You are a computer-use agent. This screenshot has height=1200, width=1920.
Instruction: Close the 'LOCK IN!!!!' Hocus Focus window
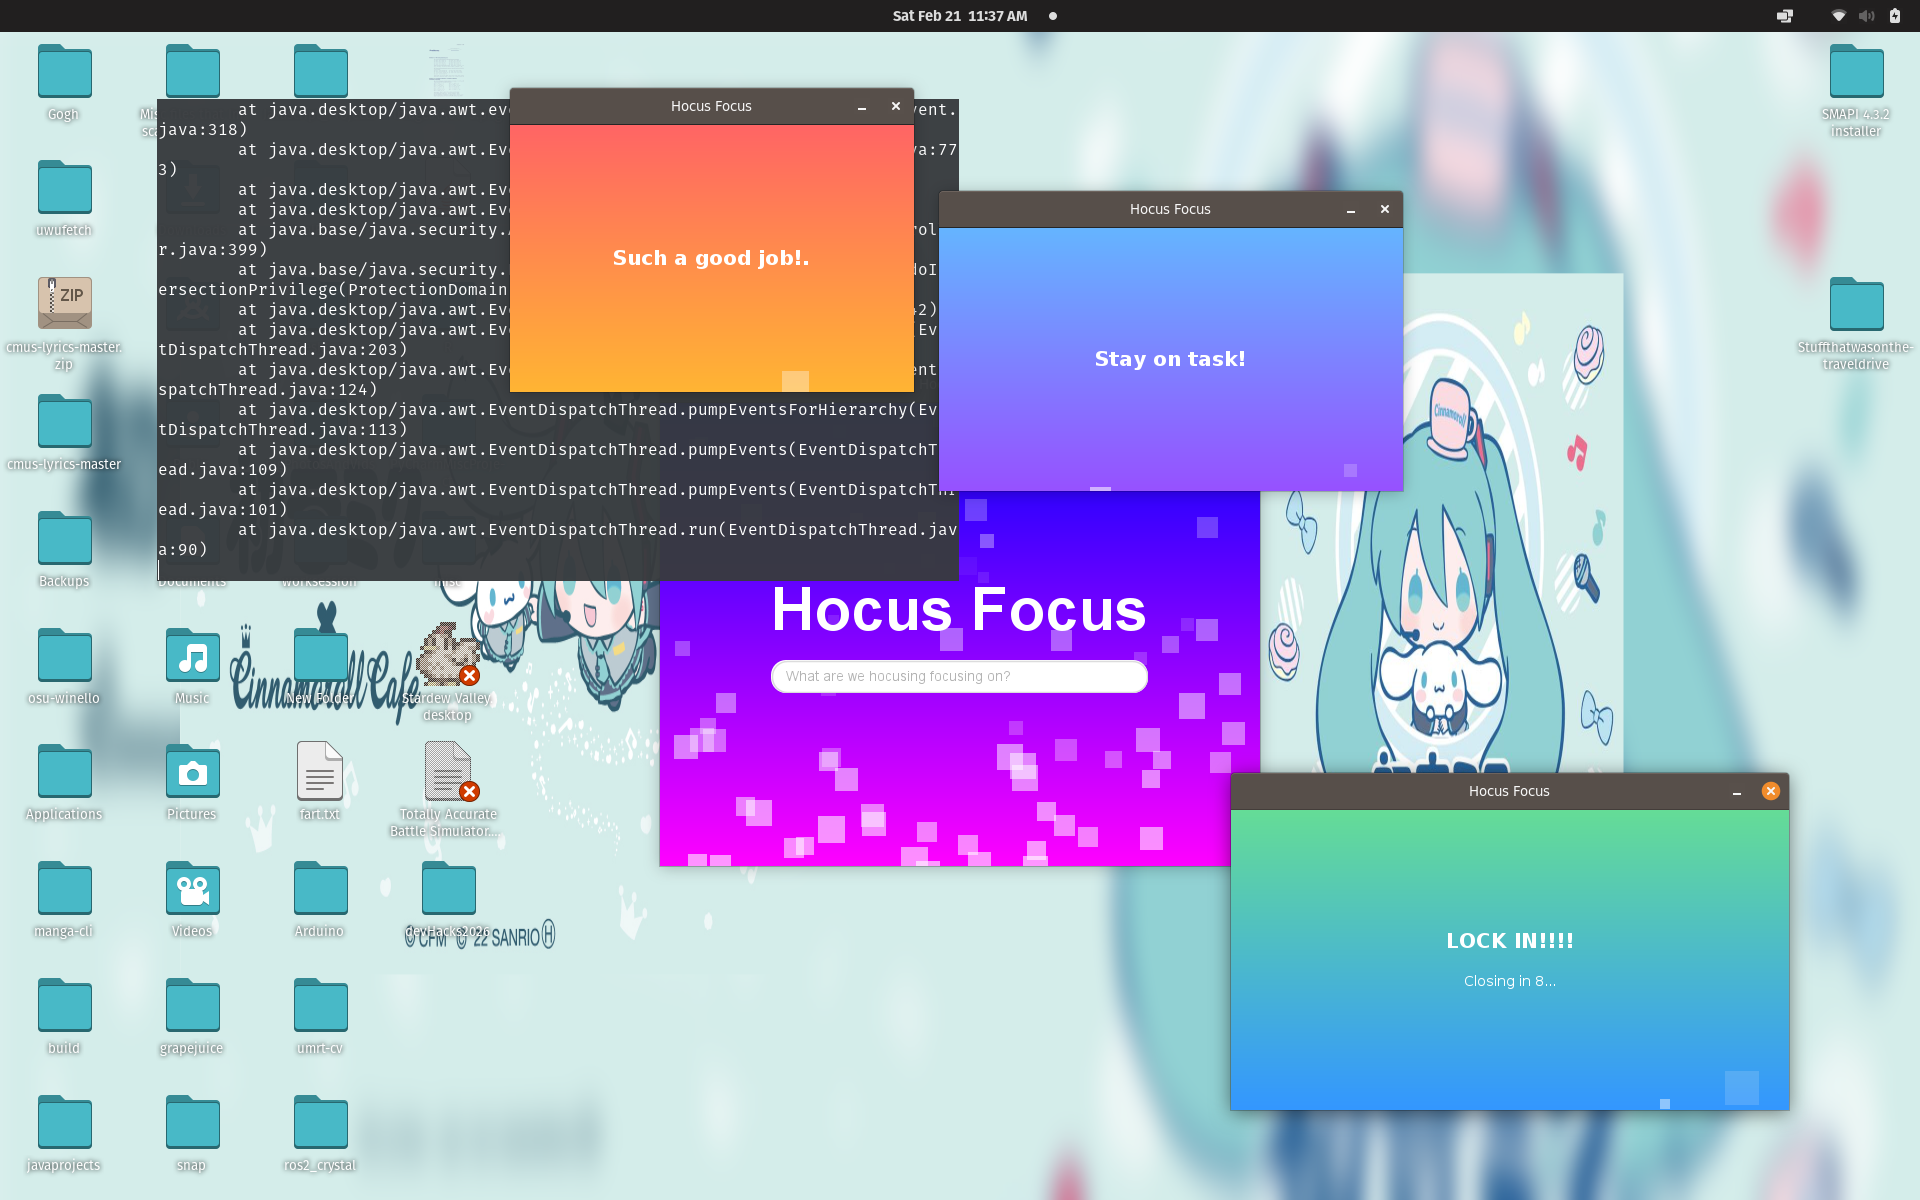[1770, 791]
